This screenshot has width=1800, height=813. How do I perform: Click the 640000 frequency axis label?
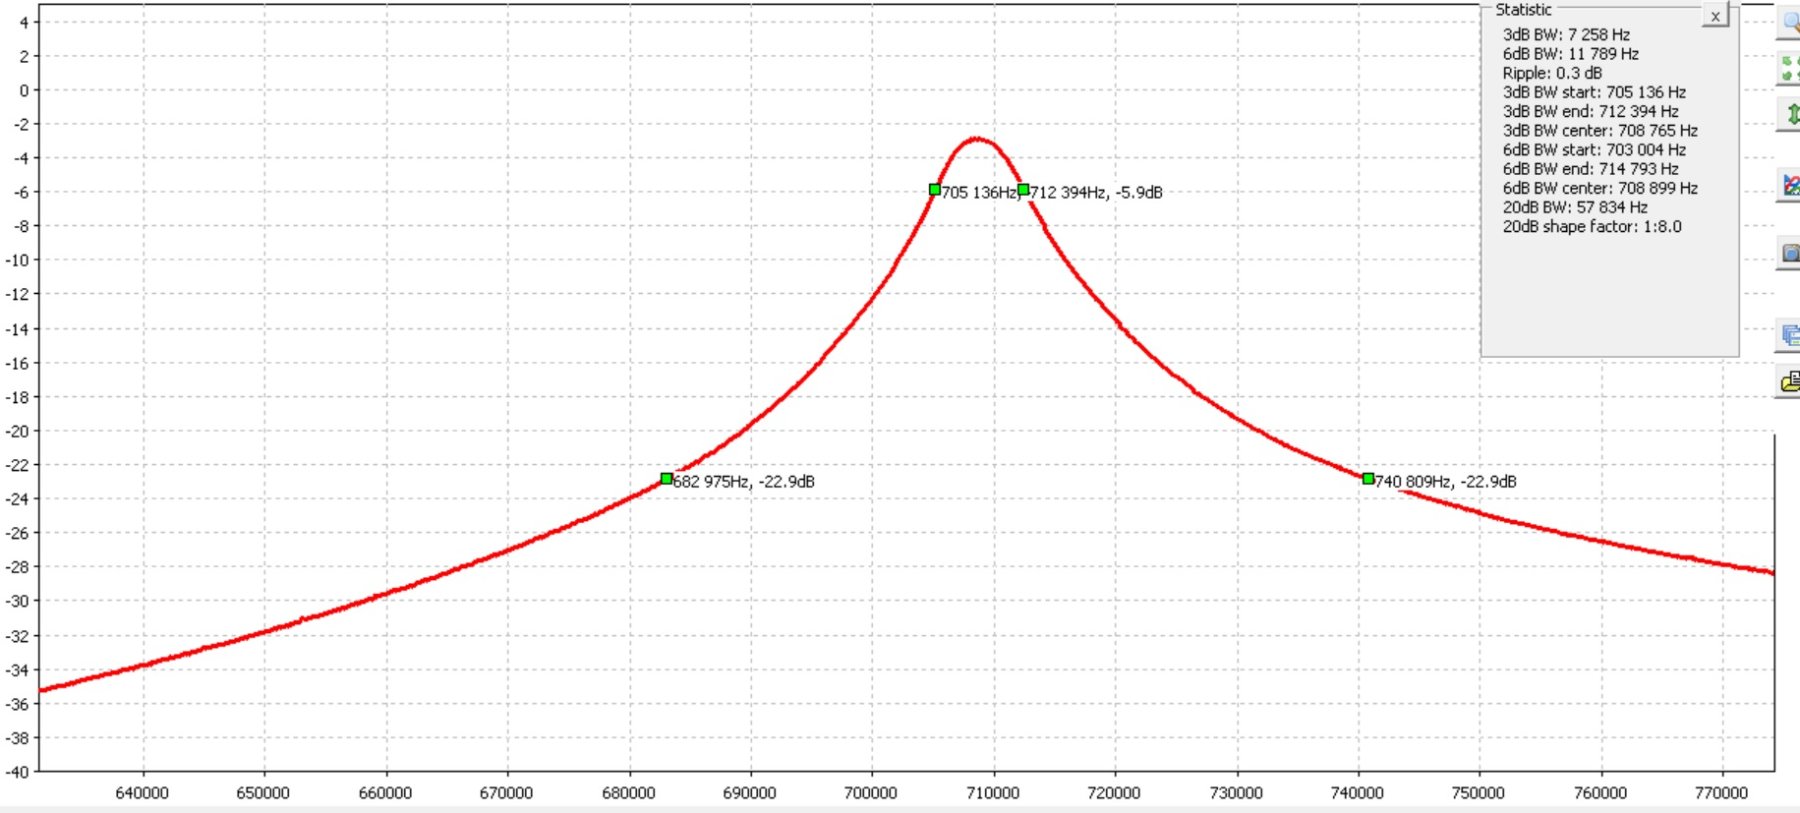tap(142, 792)
